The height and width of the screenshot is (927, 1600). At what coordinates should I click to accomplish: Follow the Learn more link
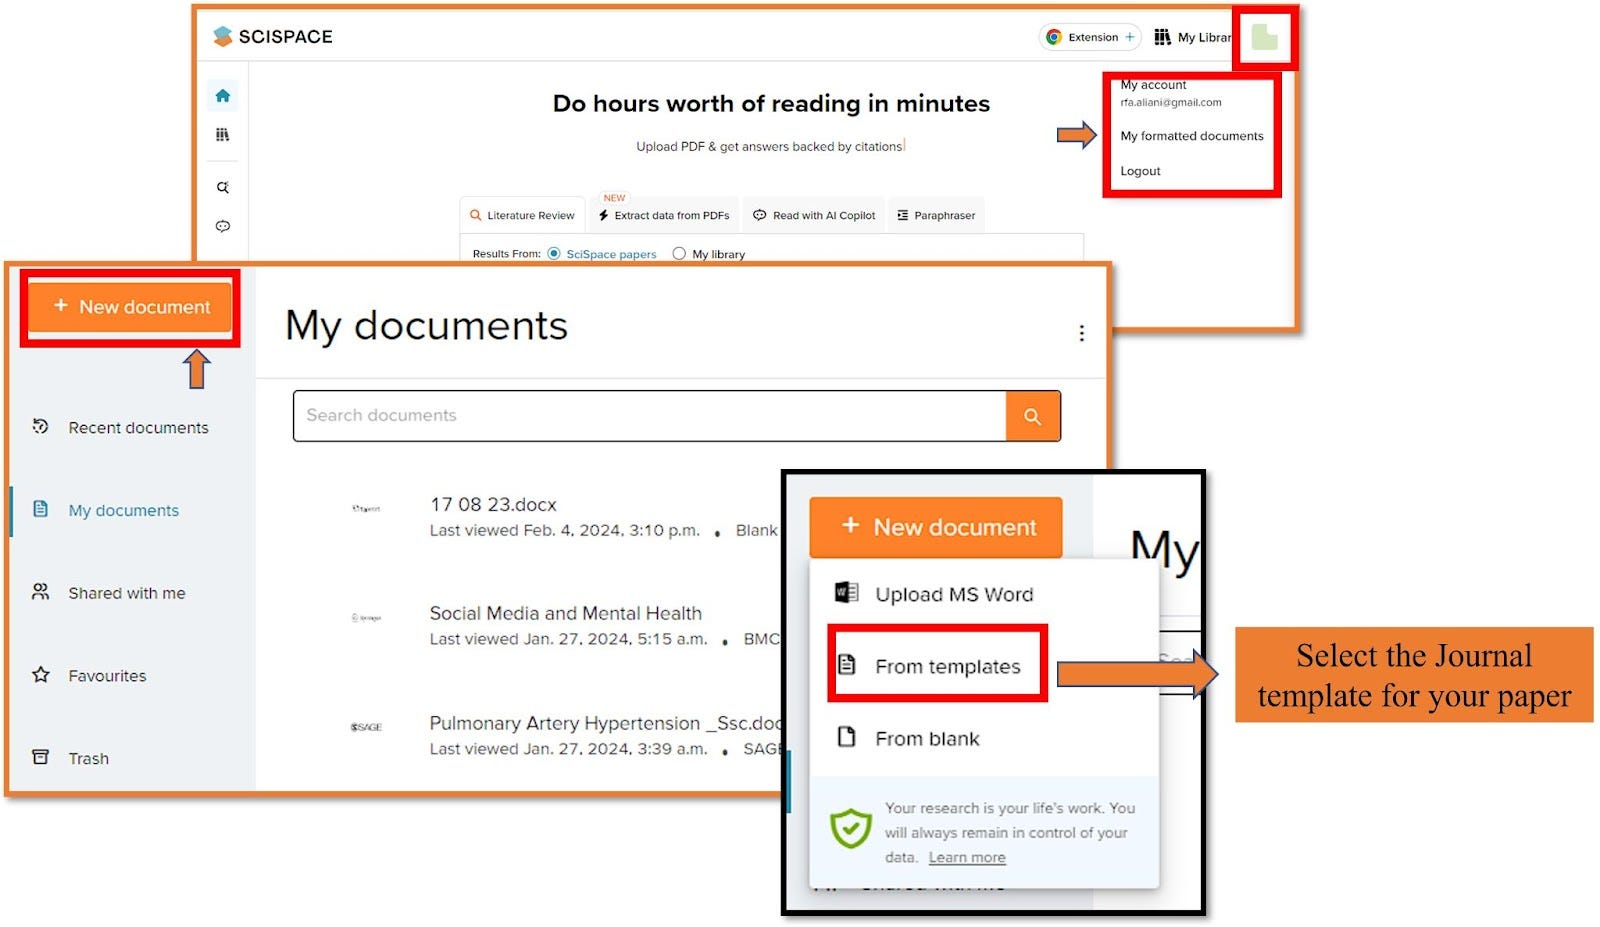pyautogui.click(x=967, y=858)
